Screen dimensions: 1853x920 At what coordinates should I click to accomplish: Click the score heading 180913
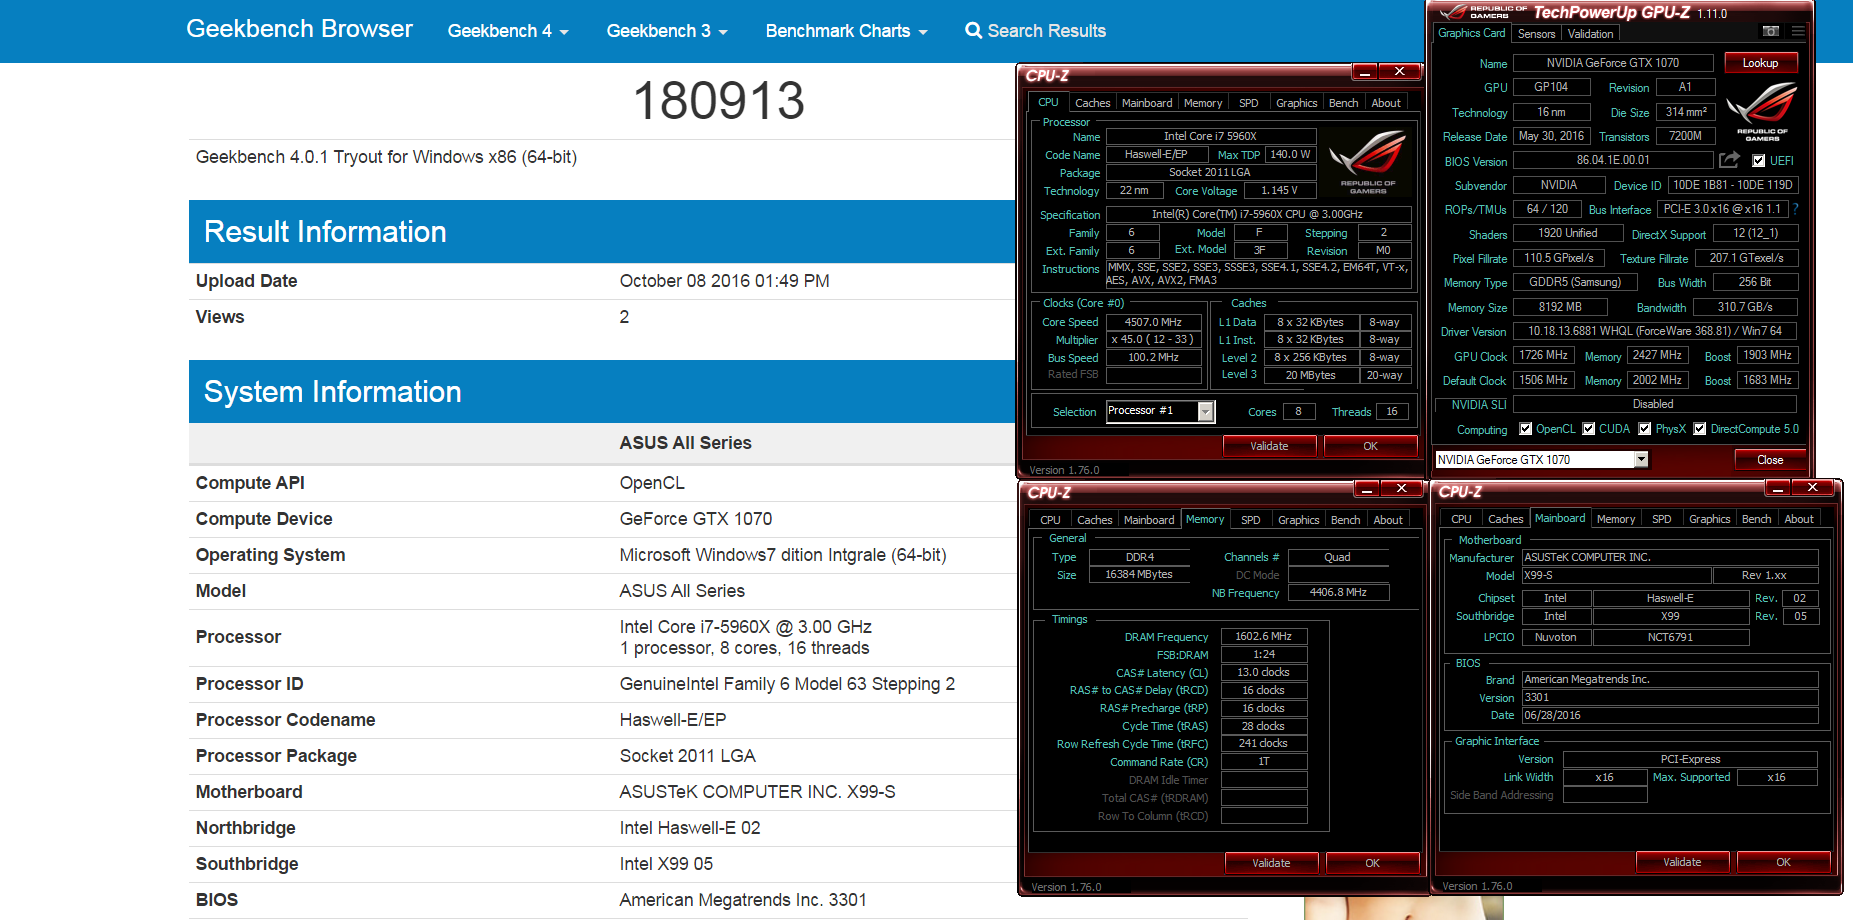pyautogui.click(x=719, y=101)
